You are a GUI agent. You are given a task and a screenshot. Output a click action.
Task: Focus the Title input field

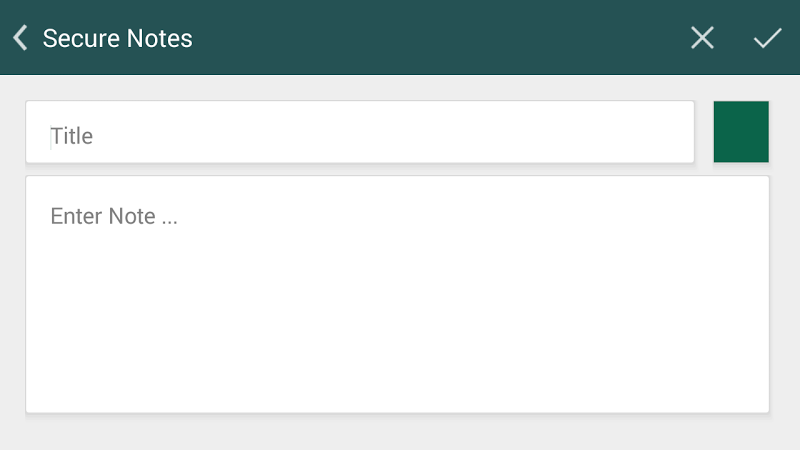coord(360,131)
